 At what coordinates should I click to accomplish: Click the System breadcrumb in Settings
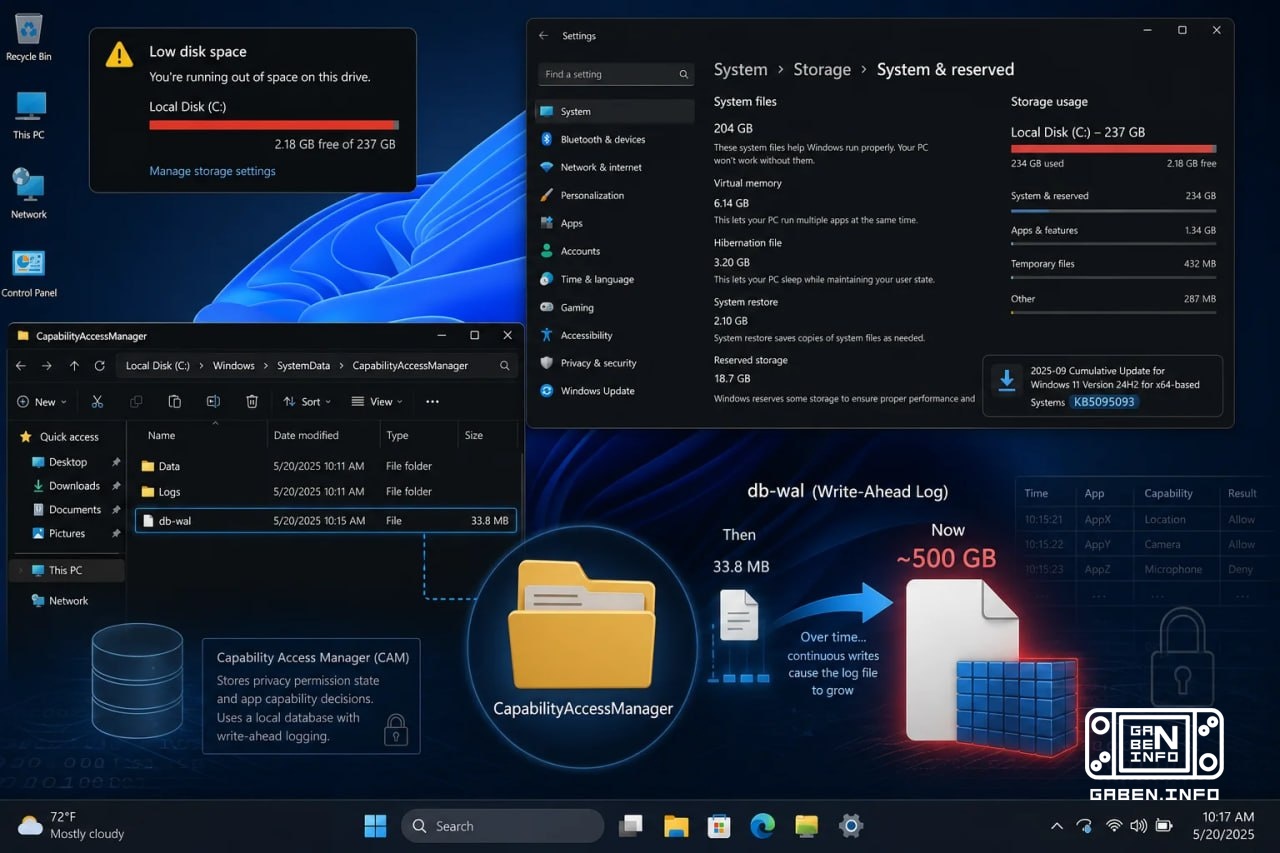[x=740, y=69]
